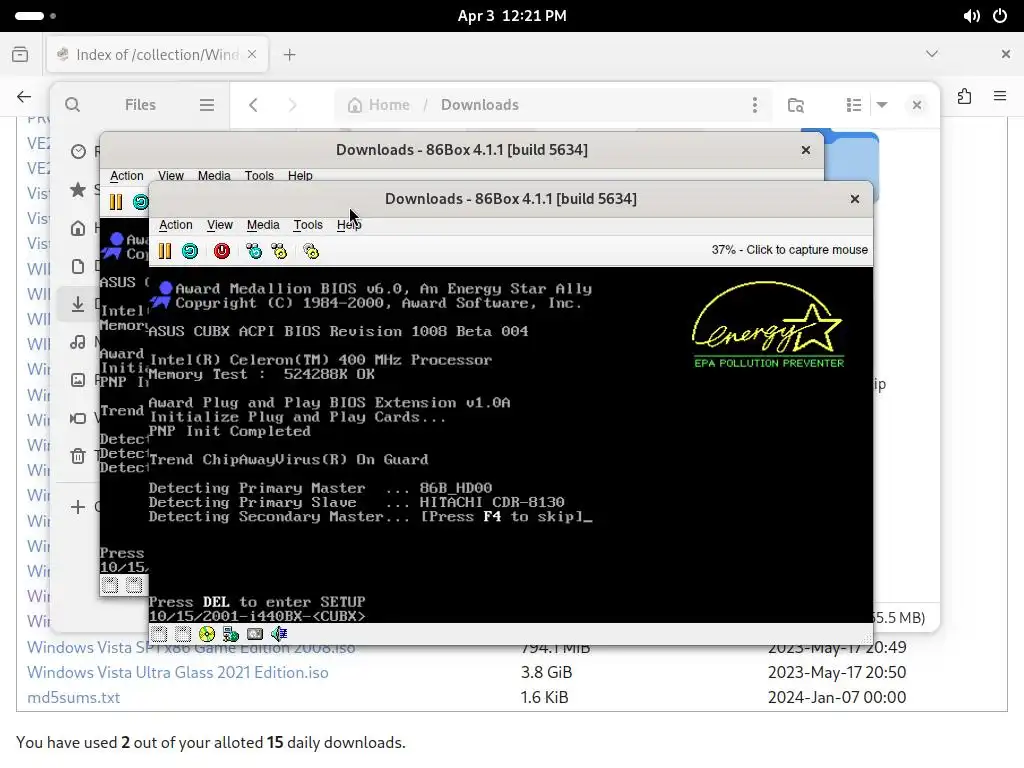
Task: Click the network status bar icon
Action: pyautogui.click(x=231, y=633)
